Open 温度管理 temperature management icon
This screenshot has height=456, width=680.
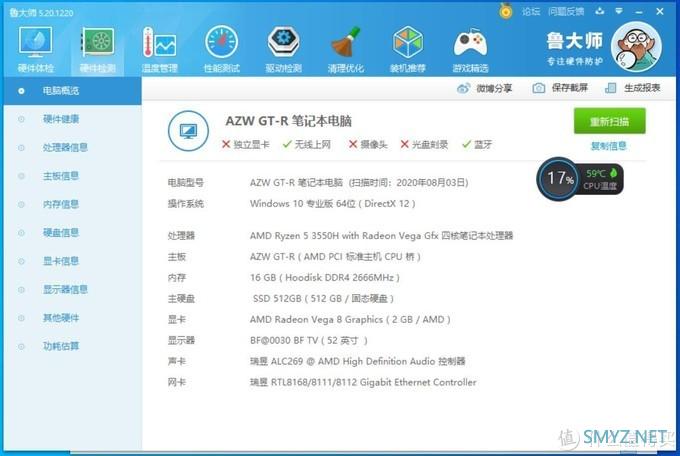point(160,49)
